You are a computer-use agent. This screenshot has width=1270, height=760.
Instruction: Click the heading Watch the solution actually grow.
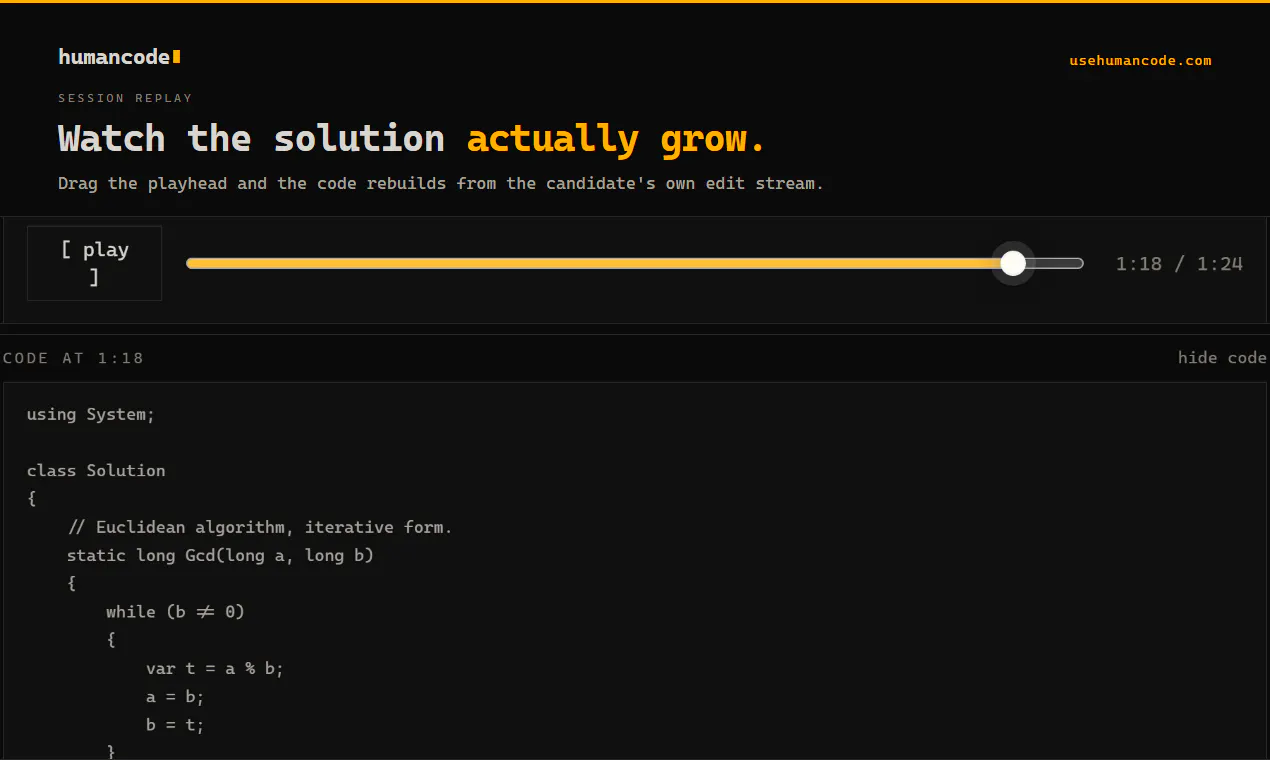point(412,138)
